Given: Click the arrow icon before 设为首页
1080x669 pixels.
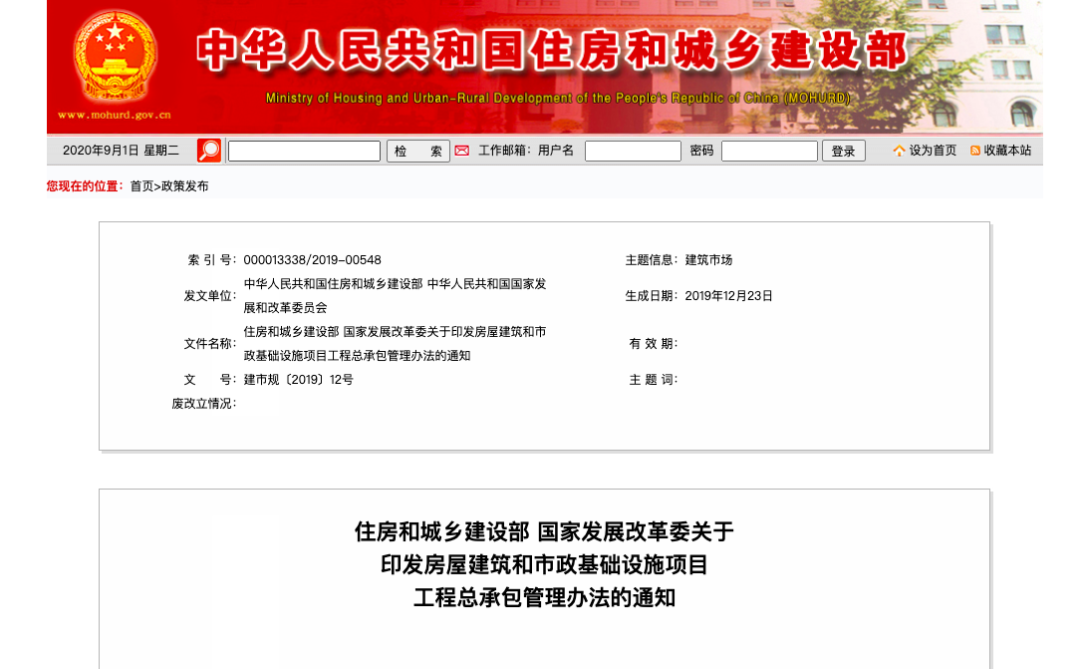Looking at the screenshot, I should coord(901,150).
